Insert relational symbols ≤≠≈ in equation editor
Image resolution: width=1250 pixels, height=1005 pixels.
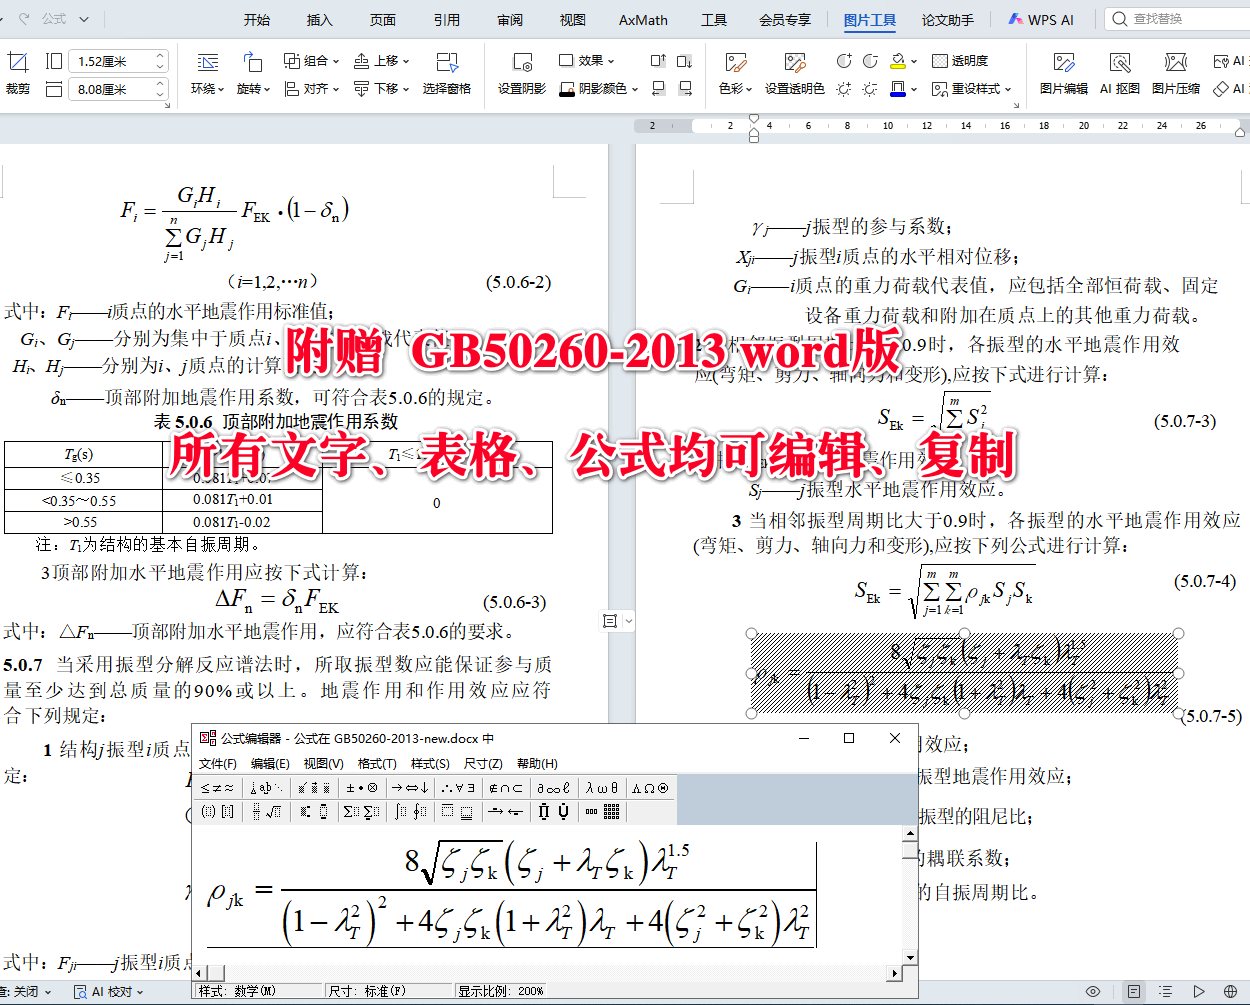(x=217, y=788)
